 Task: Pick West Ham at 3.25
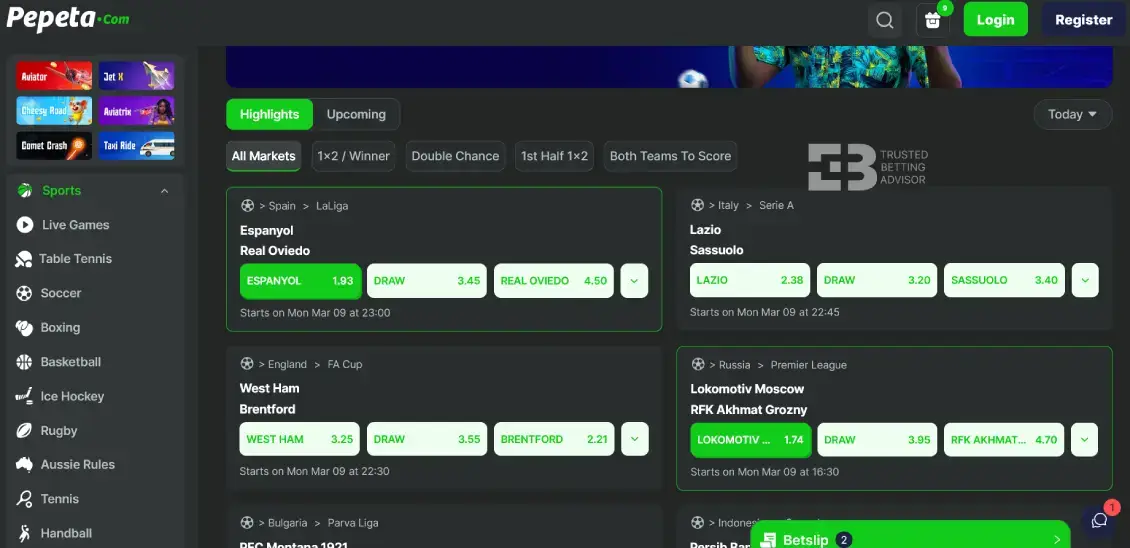299,438
